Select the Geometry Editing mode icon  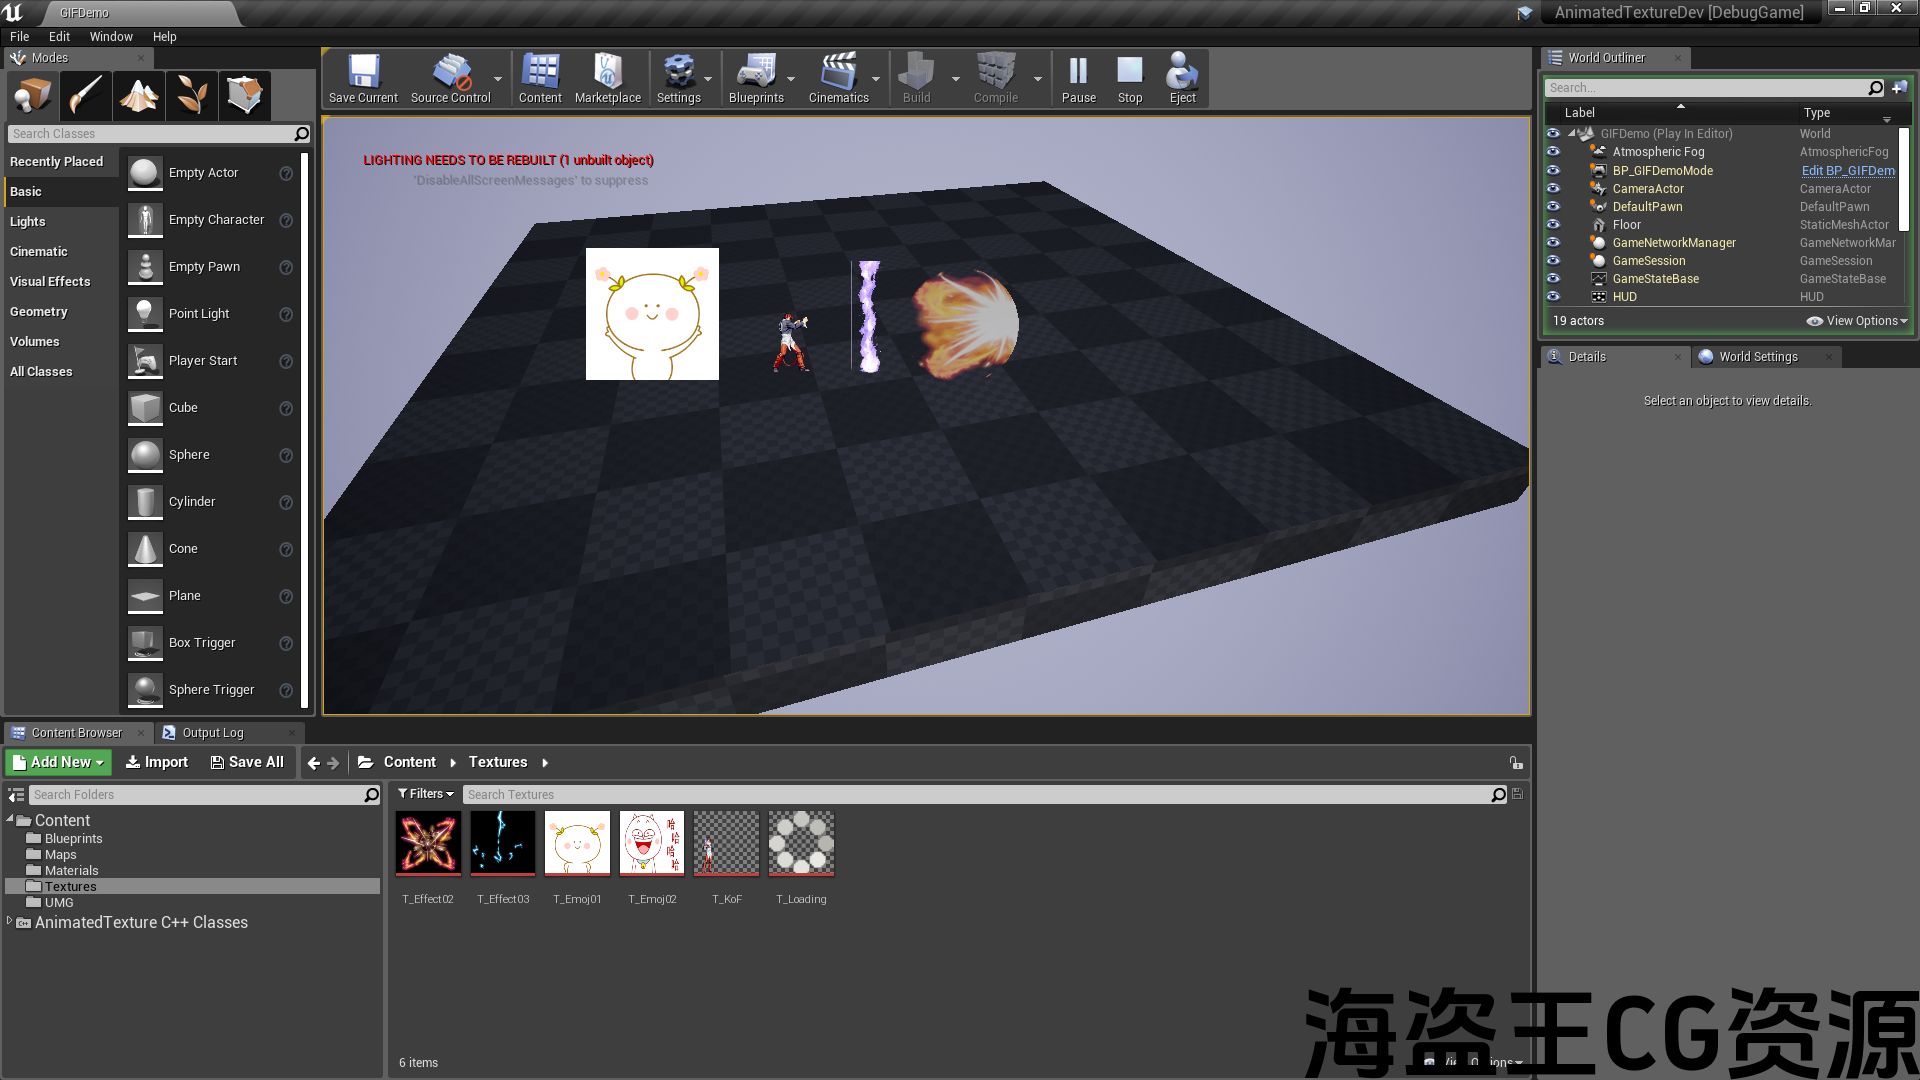click(x=244, y=96)
